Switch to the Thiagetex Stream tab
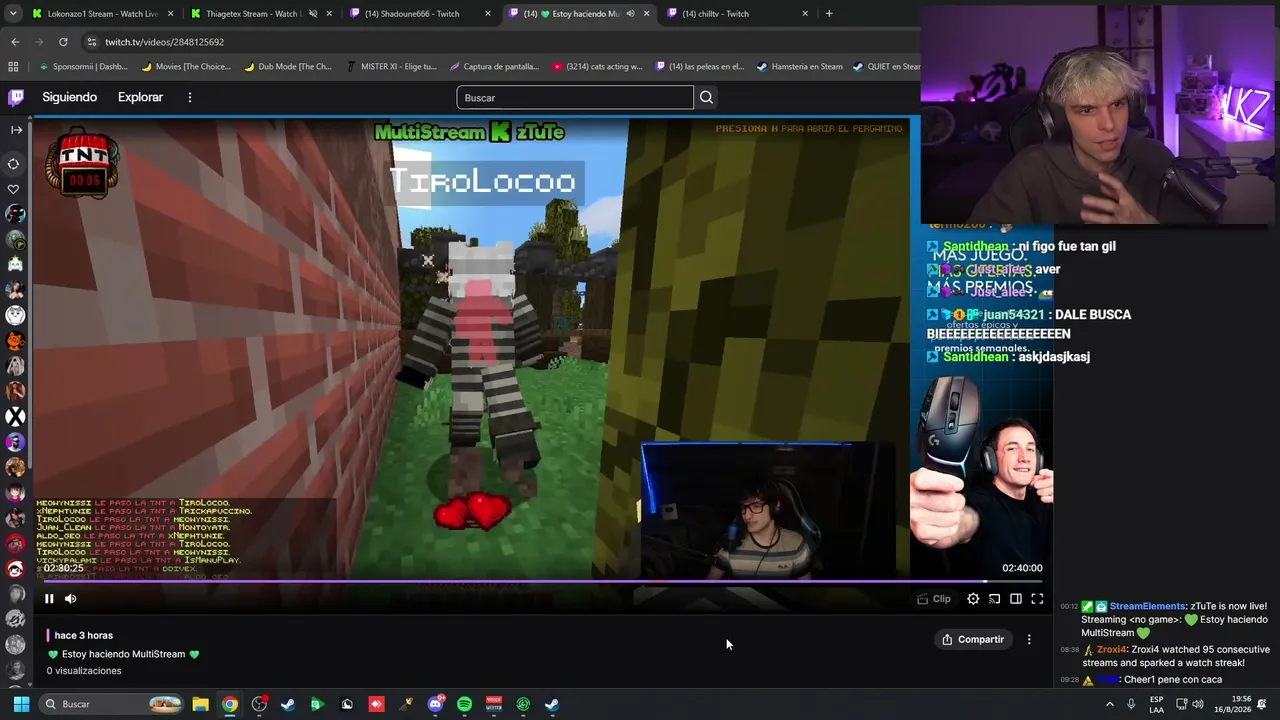The width and height of the screenshot is (1280, 720). tap(254, 14)
